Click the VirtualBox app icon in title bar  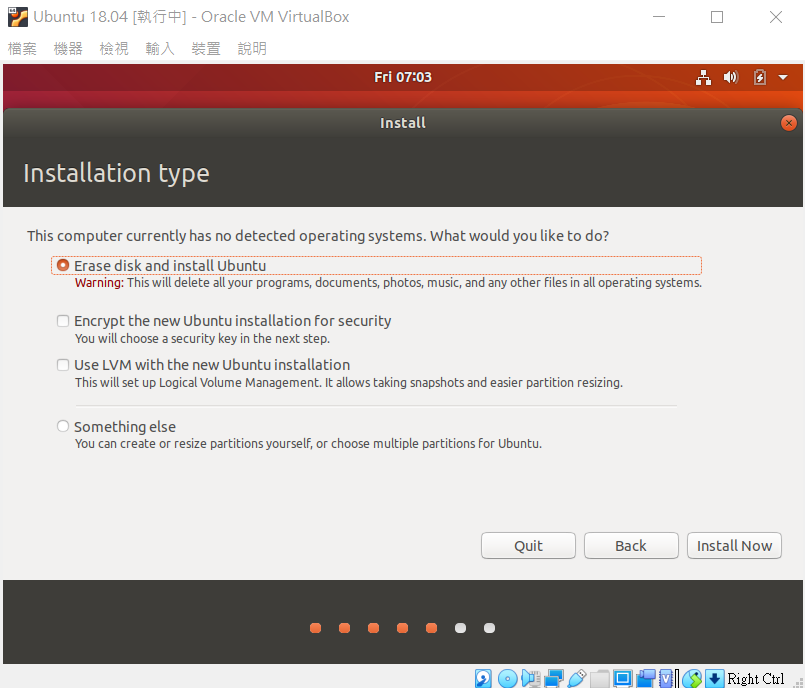point(17,17)
